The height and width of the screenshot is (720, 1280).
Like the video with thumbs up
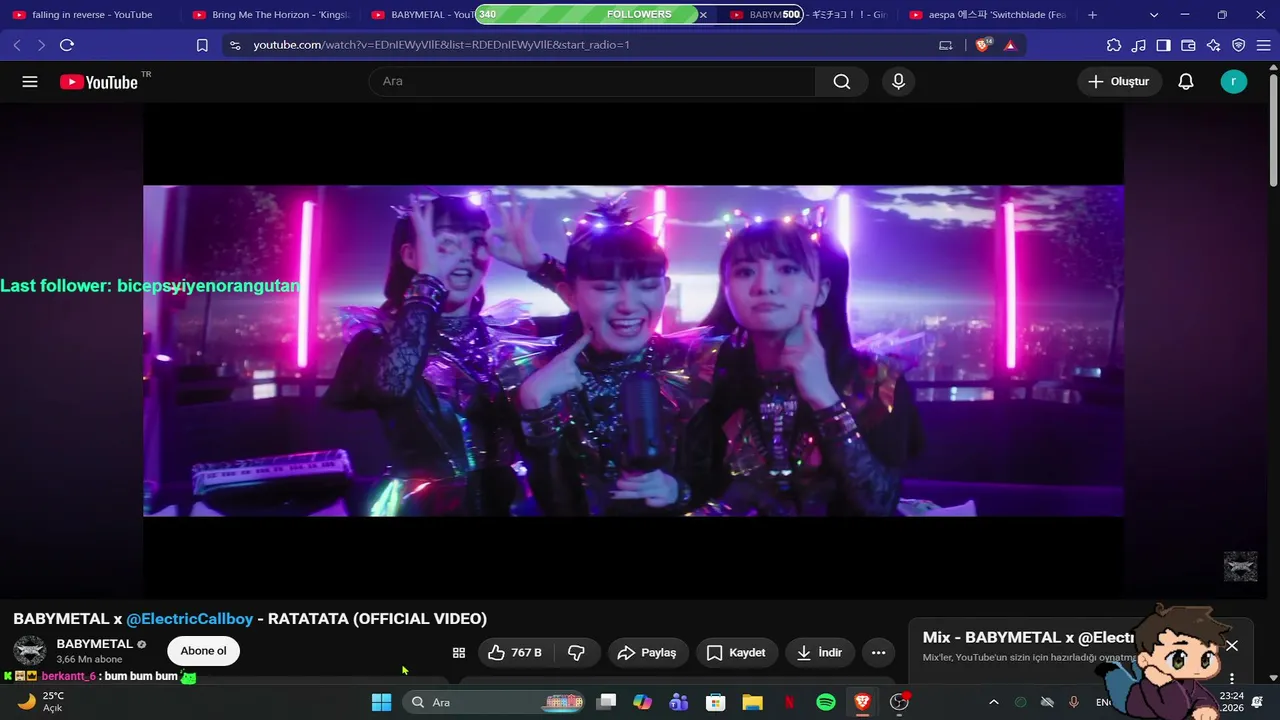515,653
